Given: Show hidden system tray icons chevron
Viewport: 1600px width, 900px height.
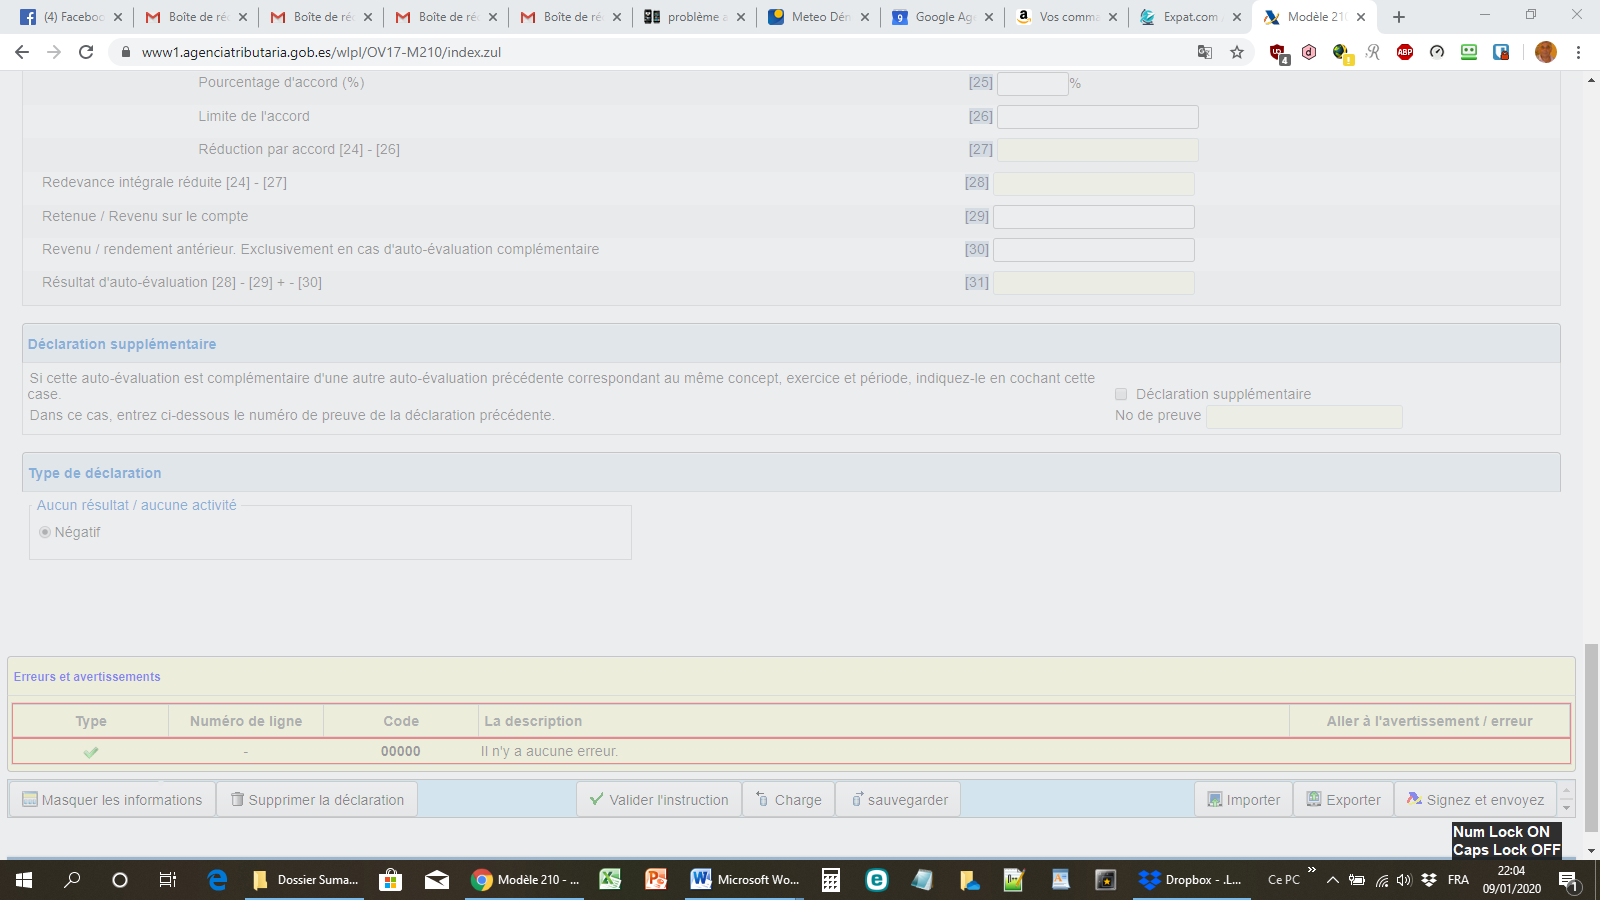Looking at the screenshot, I should click(x=1332, y=880).
